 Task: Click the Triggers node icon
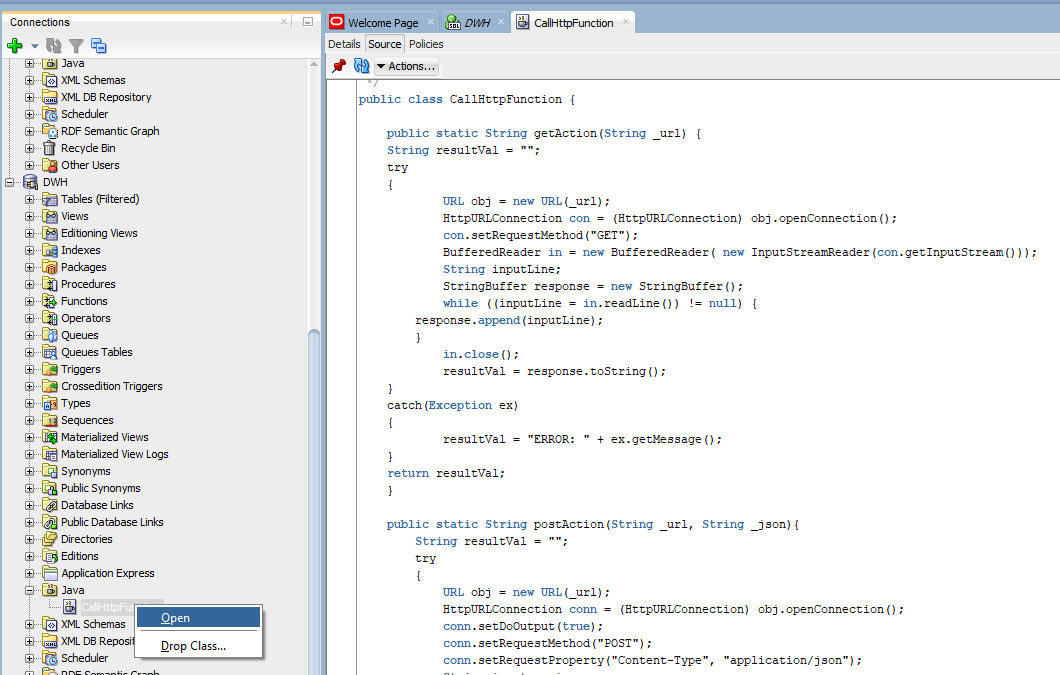49,369
